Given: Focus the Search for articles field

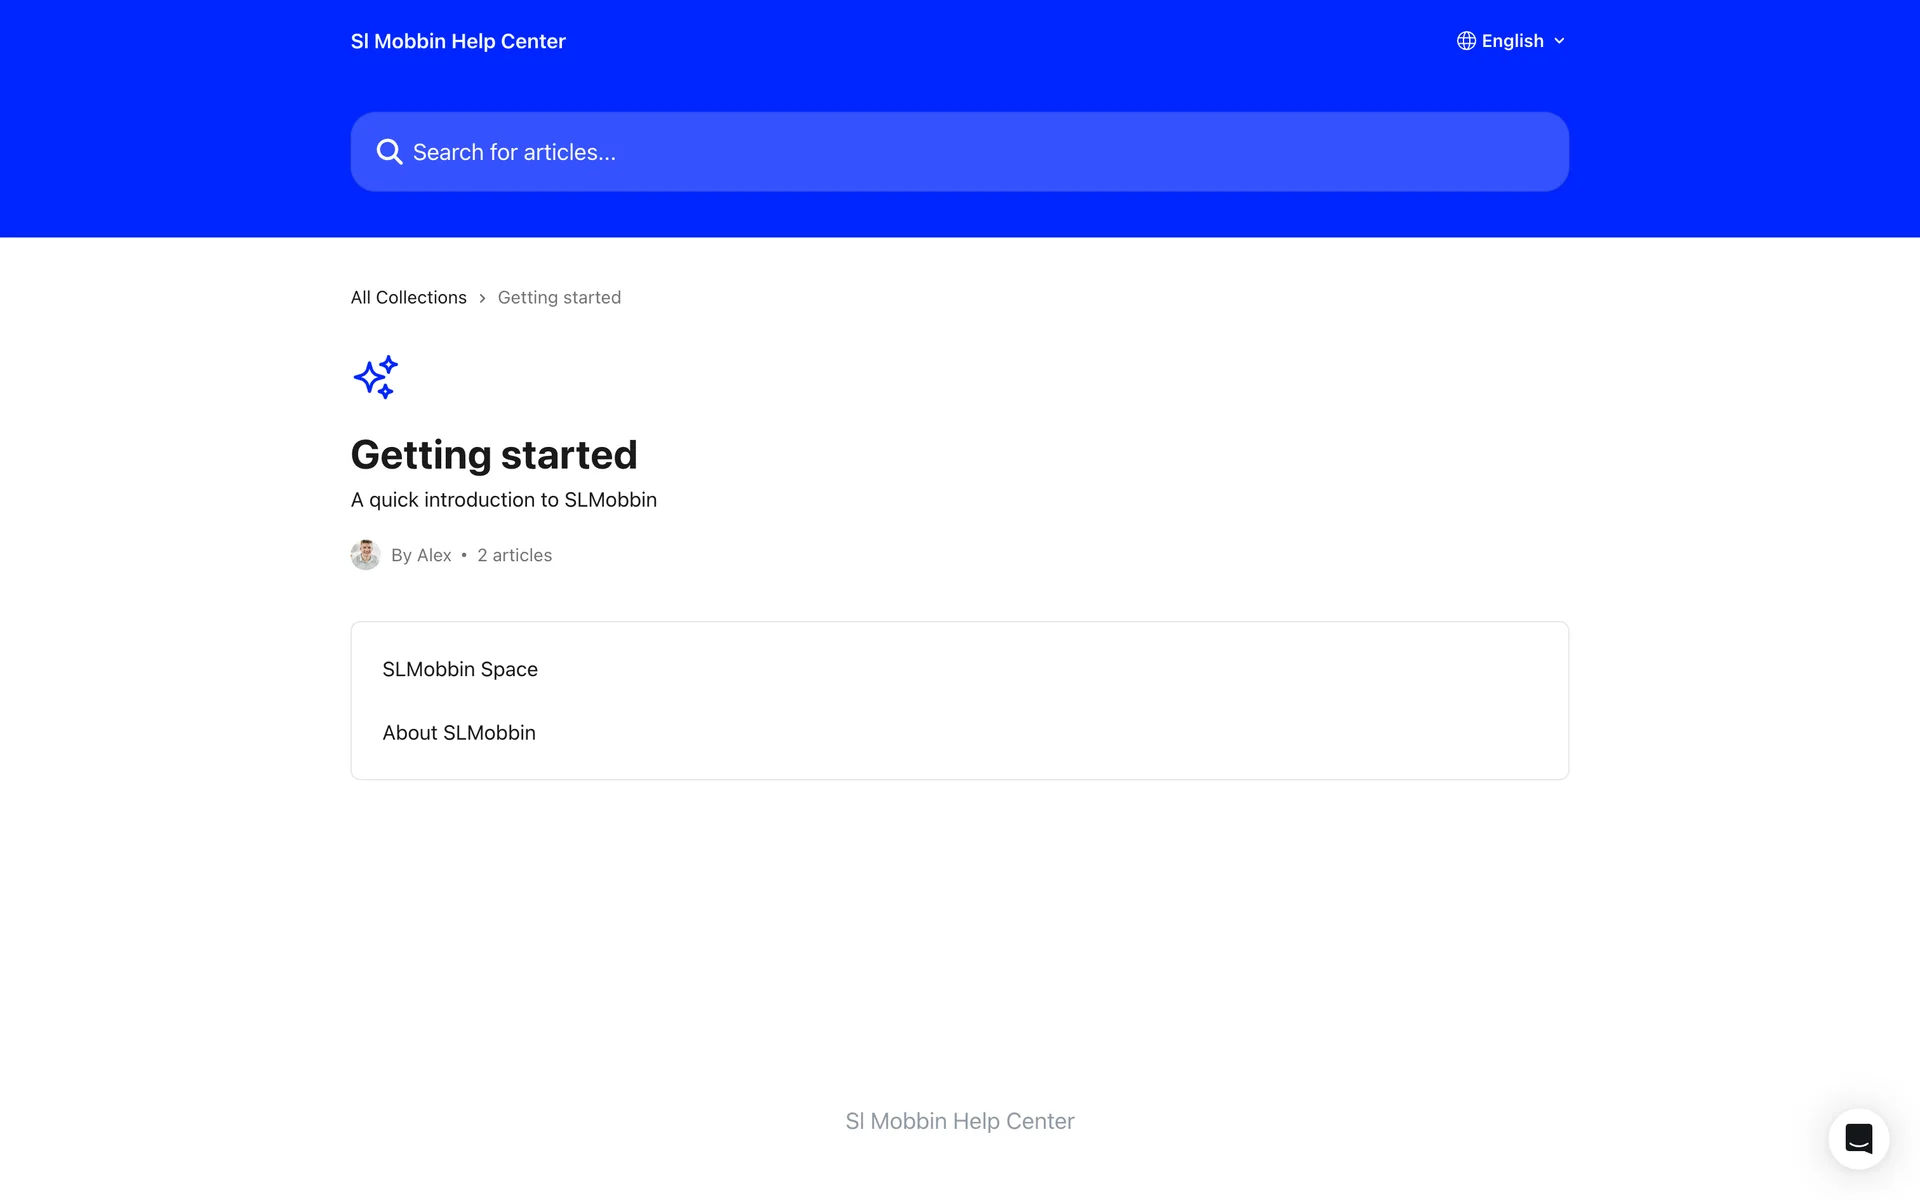Looking at the screenshot, I should tap(960, 152).
